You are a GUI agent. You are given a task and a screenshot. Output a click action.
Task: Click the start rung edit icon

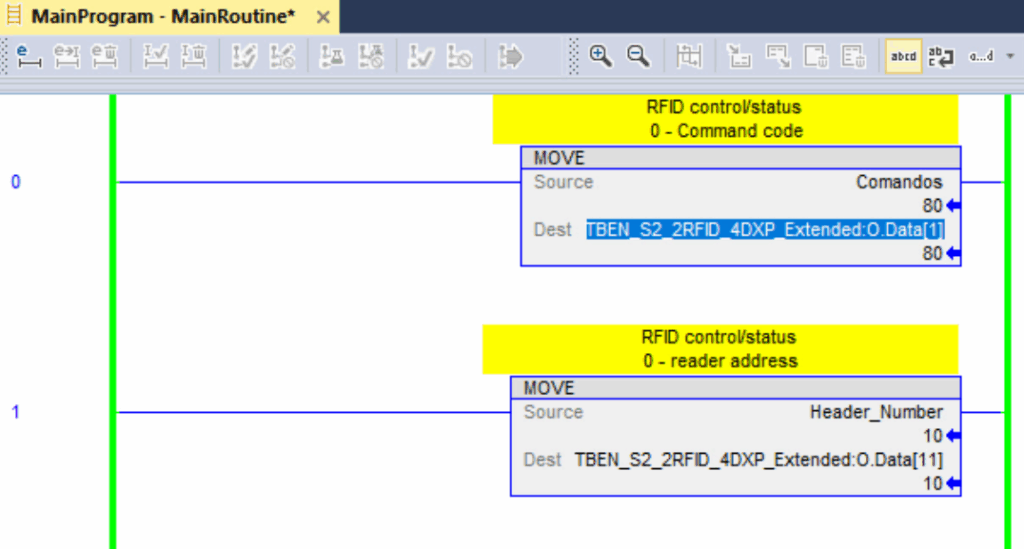[x=27, y=57]
